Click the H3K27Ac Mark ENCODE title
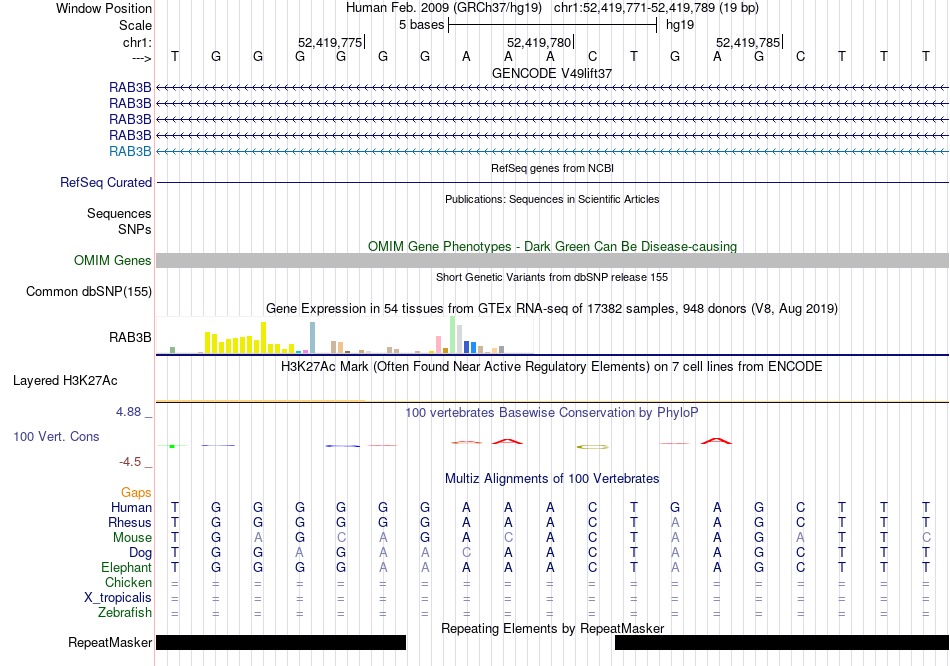Viewport: 950px width, 666px height. coord(552,367)
